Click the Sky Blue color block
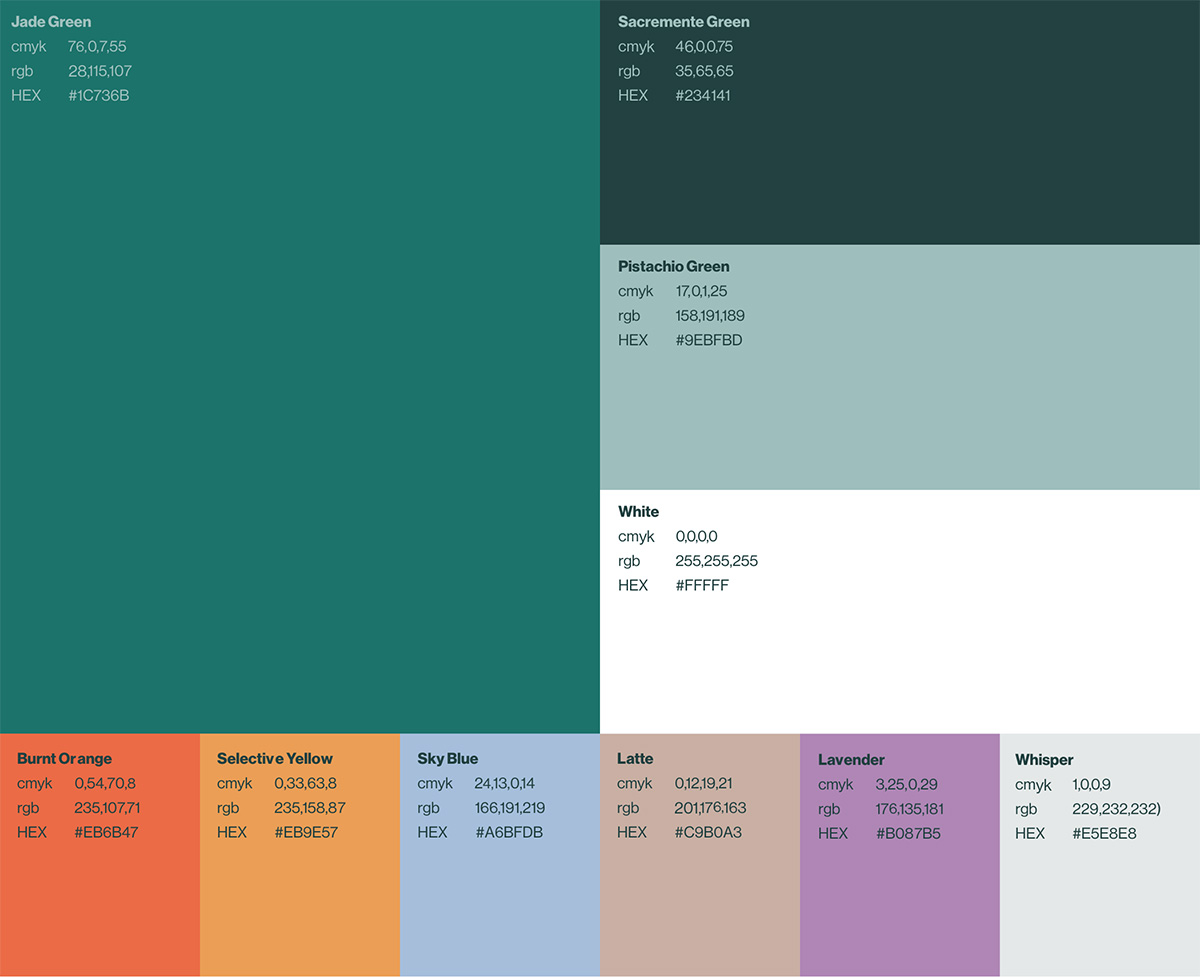This screenshot has width=1200, height=977. tap(500, 900)
